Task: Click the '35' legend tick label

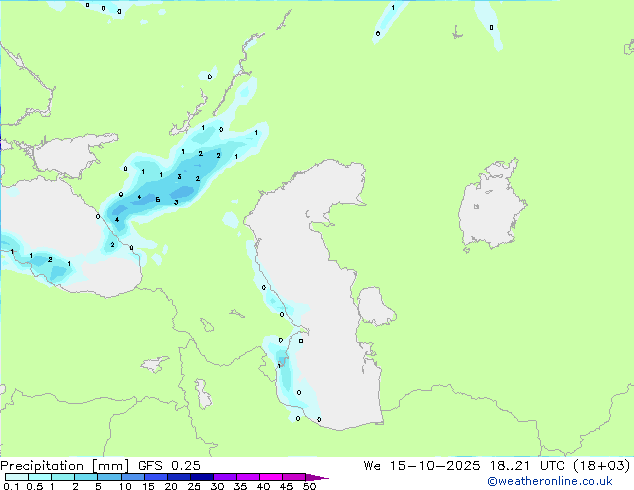Action: tap(240, 486)
